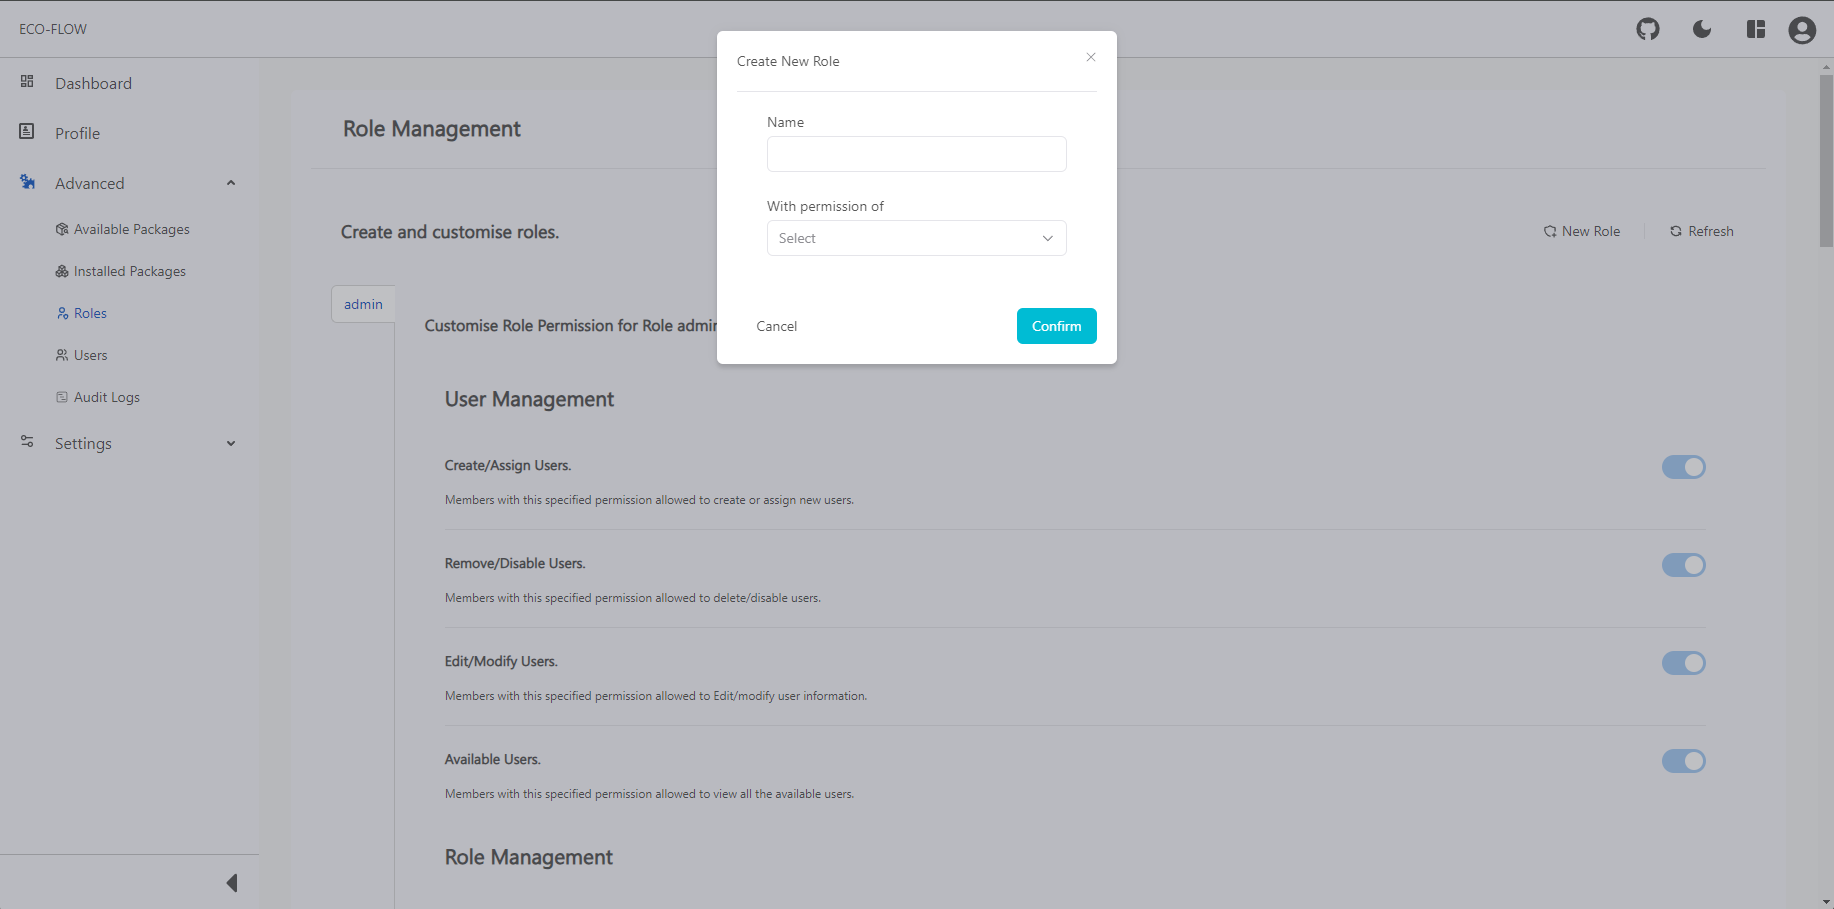Collapse the Advanced menu chevron
Image resolution: width=1834 pixels, height=909 pixels.
tap(231, 183)
